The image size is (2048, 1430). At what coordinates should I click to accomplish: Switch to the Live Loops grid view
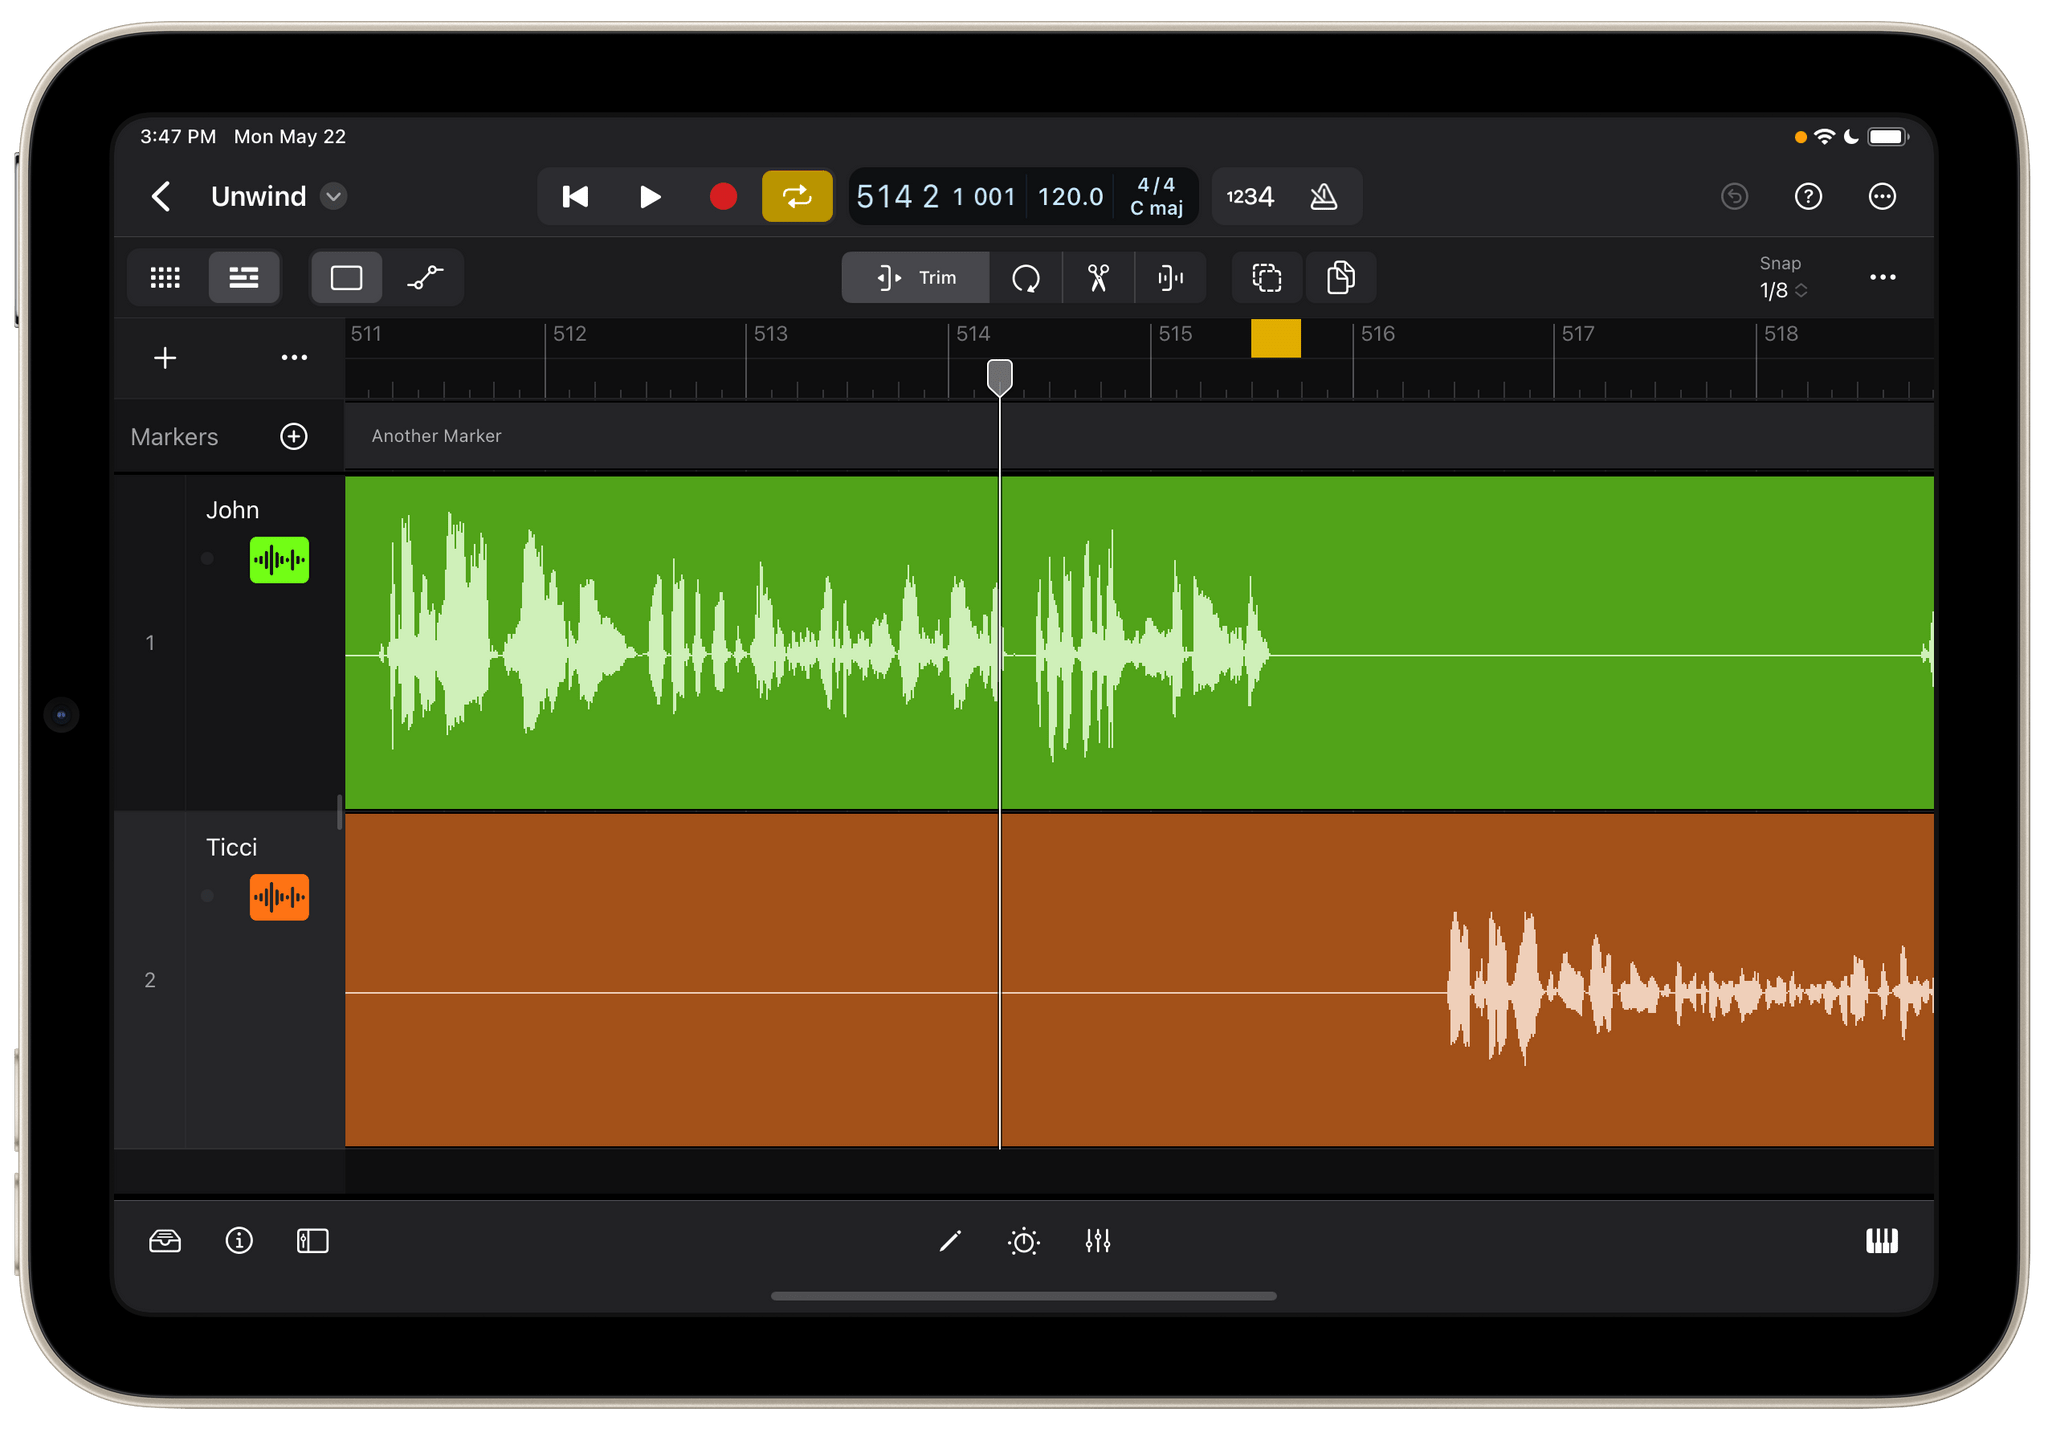[x=166, y=277]
